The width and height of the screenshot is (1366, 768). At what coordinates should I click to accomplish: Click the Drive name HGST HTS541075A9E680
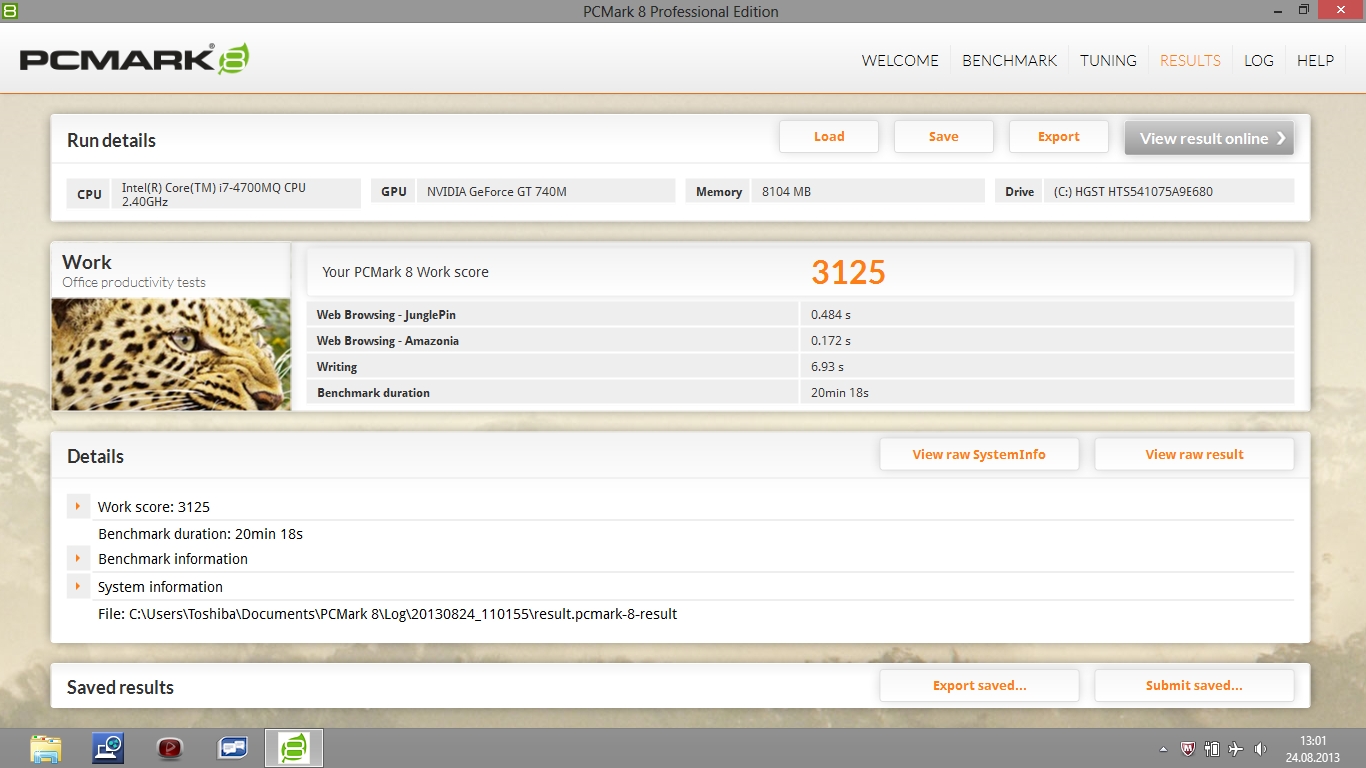click(1133, 192)
